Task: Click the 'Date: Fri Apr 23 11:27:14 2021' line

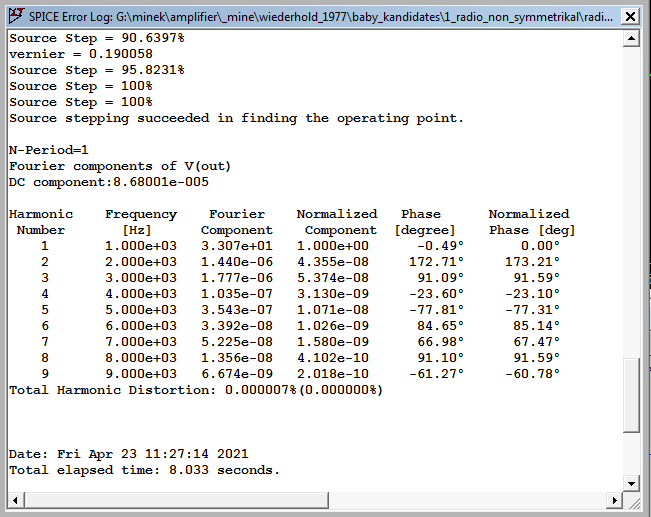Action: 129,454
